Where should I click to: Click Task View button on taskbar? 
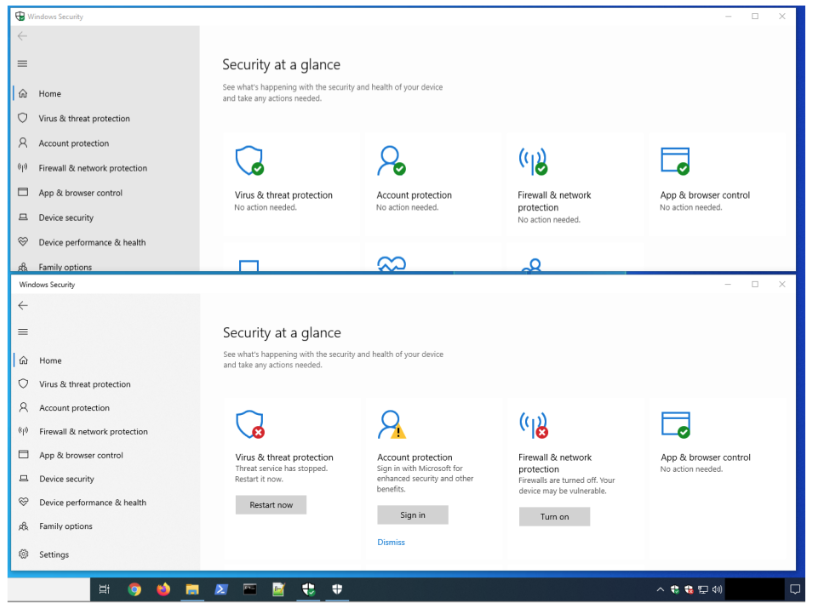pyautogui.click(x=105, y=589)
